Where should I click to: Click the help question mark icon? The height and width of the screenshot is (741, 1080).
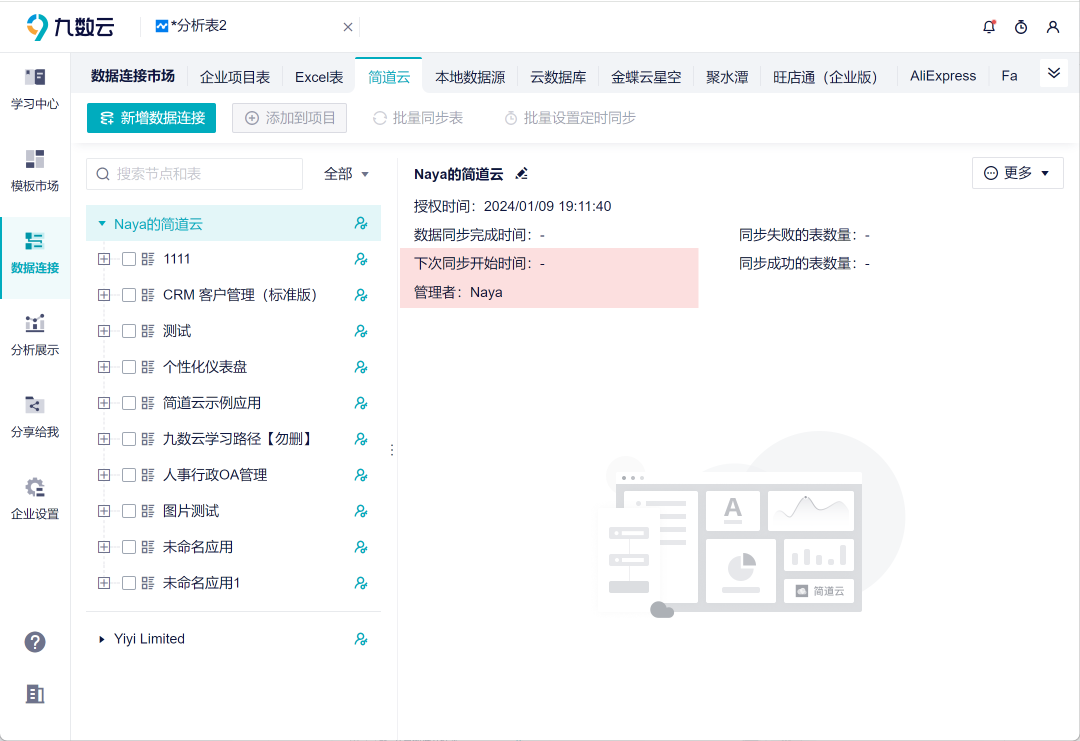35,642
